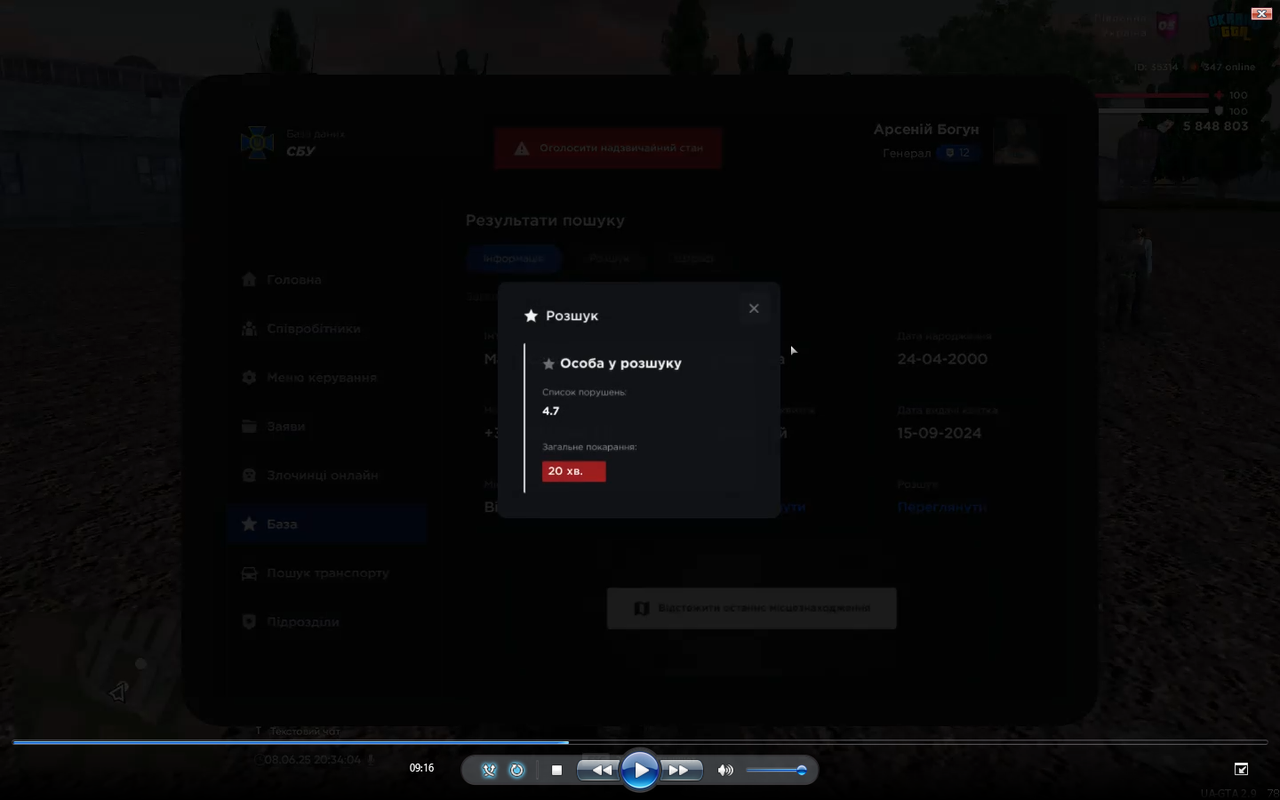
Task: Exit full screen with the bottom-right icon
Action: (x=1241, y=769)
